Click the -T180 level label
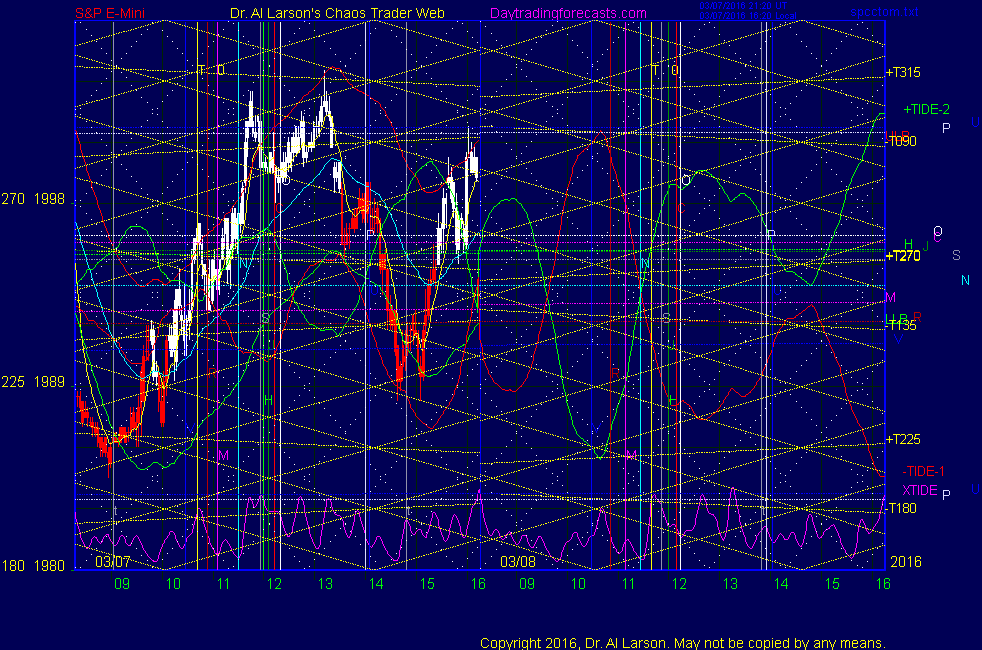 coord(902,508)
